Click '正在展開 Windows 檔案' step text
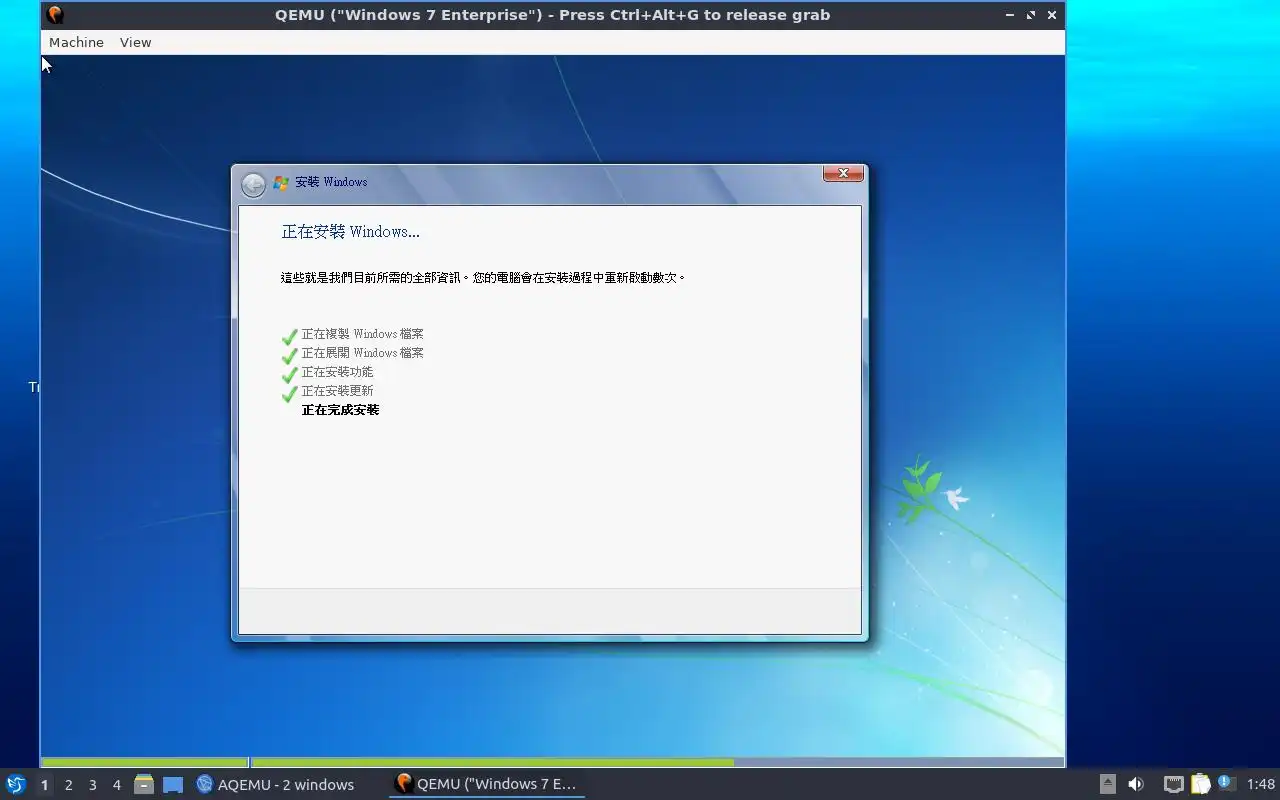 point(362,353)
